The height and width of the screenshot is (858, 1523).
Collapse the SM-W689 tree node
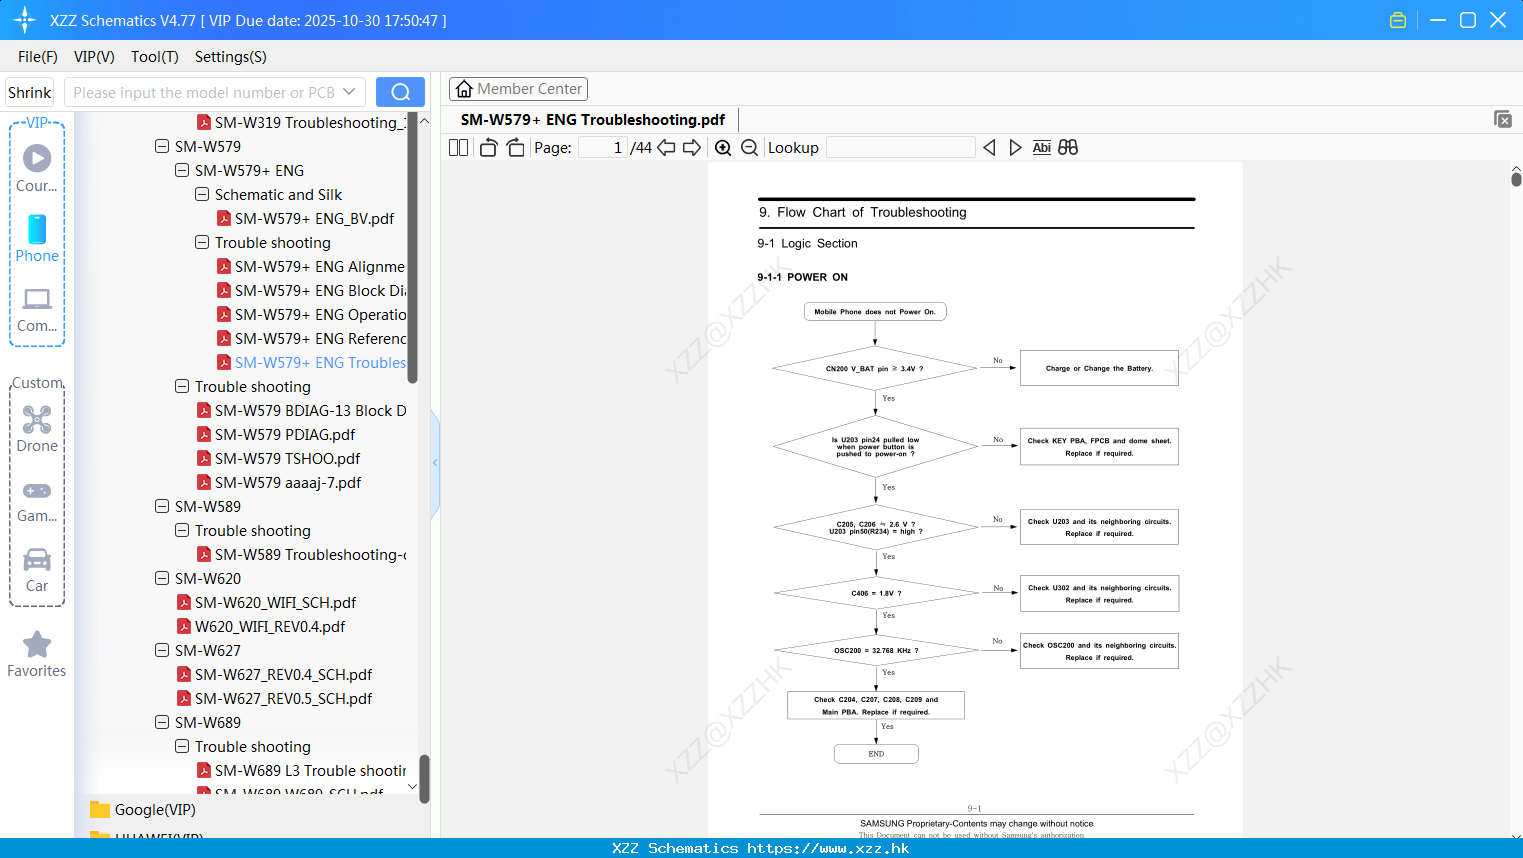pyautogui.click(x=162, y=722)
